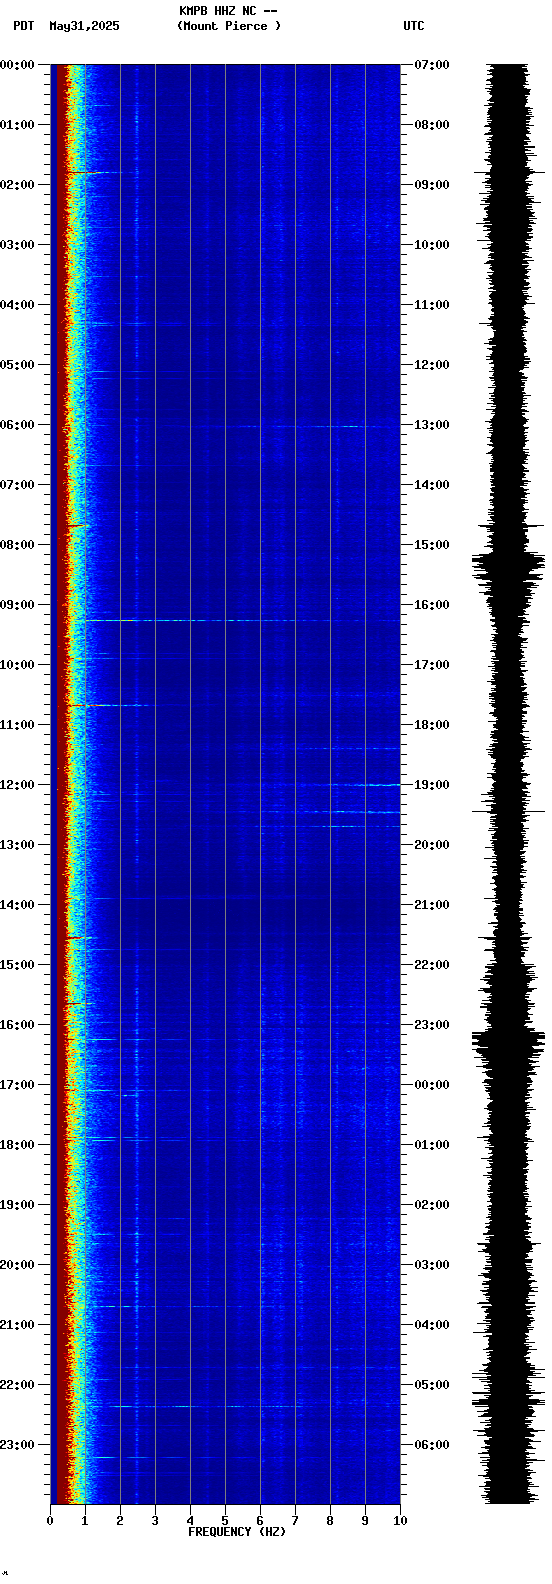
Task: Click the 02:00 UTC label on right axis
Action: click(432, 1205)
